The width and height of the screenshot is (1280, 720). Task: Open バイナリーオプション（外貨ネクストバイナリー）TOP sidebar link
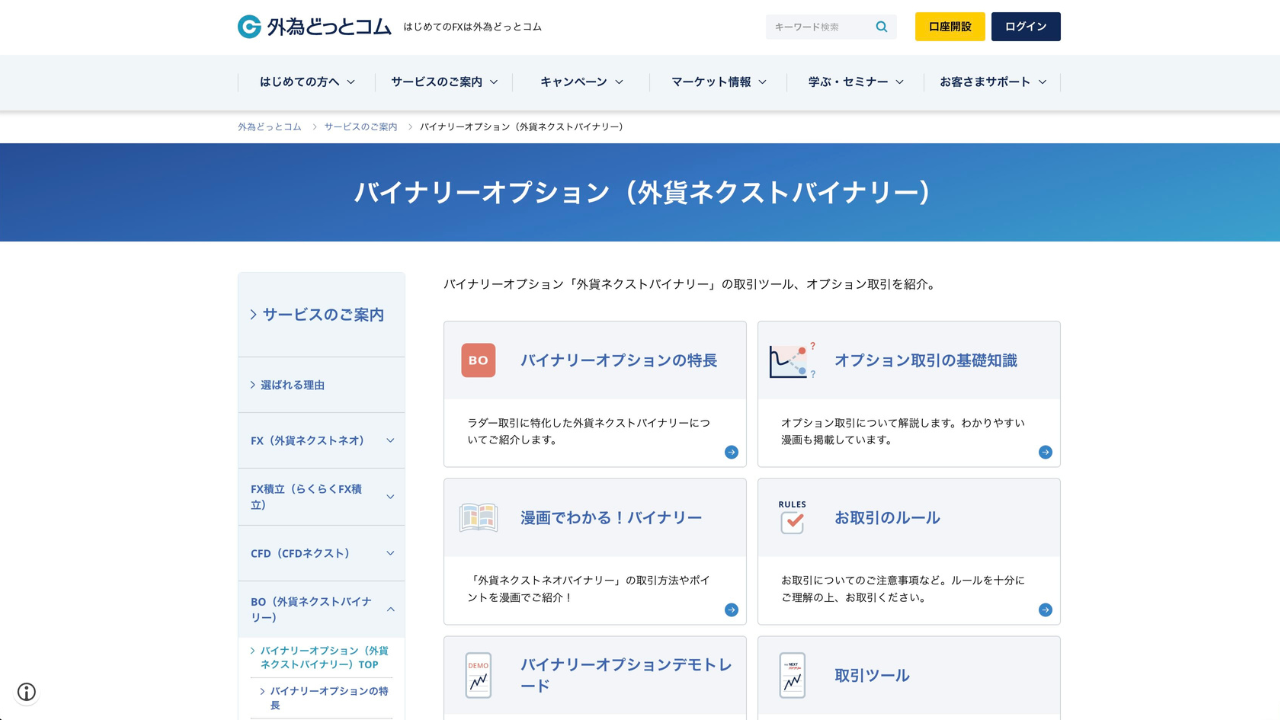tap(324, 657)
